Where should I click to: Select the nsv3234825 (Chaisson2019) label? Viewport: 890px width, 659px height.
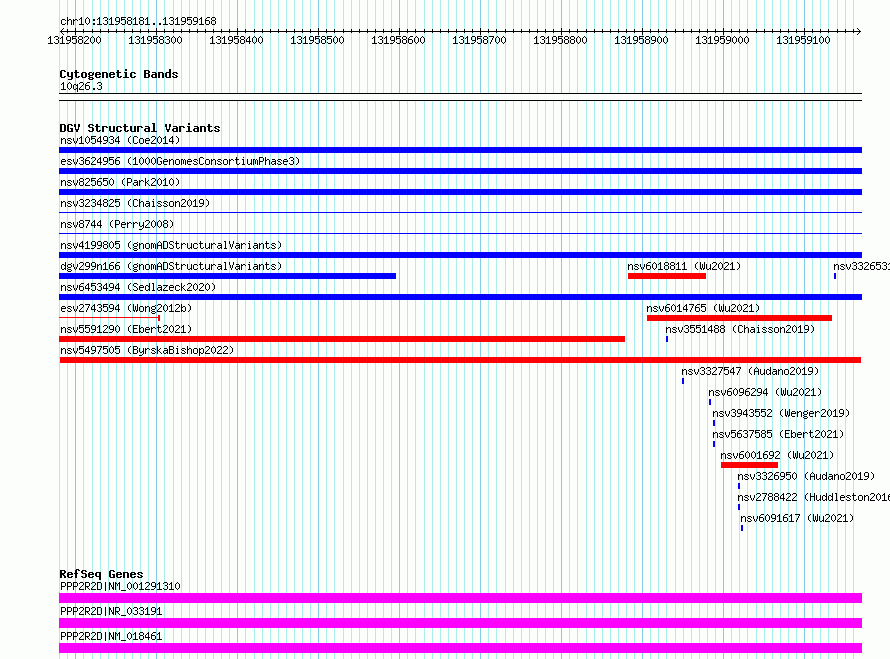click(135, 203)
